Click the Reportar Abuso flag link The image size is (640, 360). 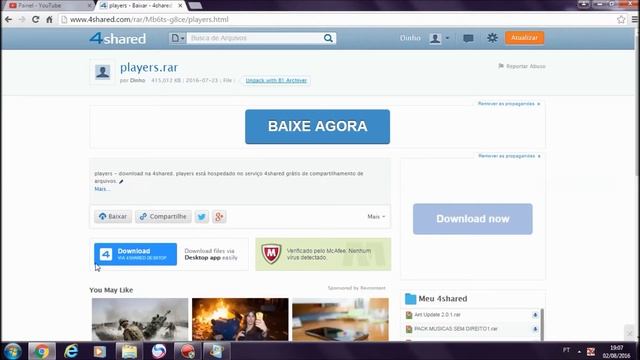click(x=522, y=66)
